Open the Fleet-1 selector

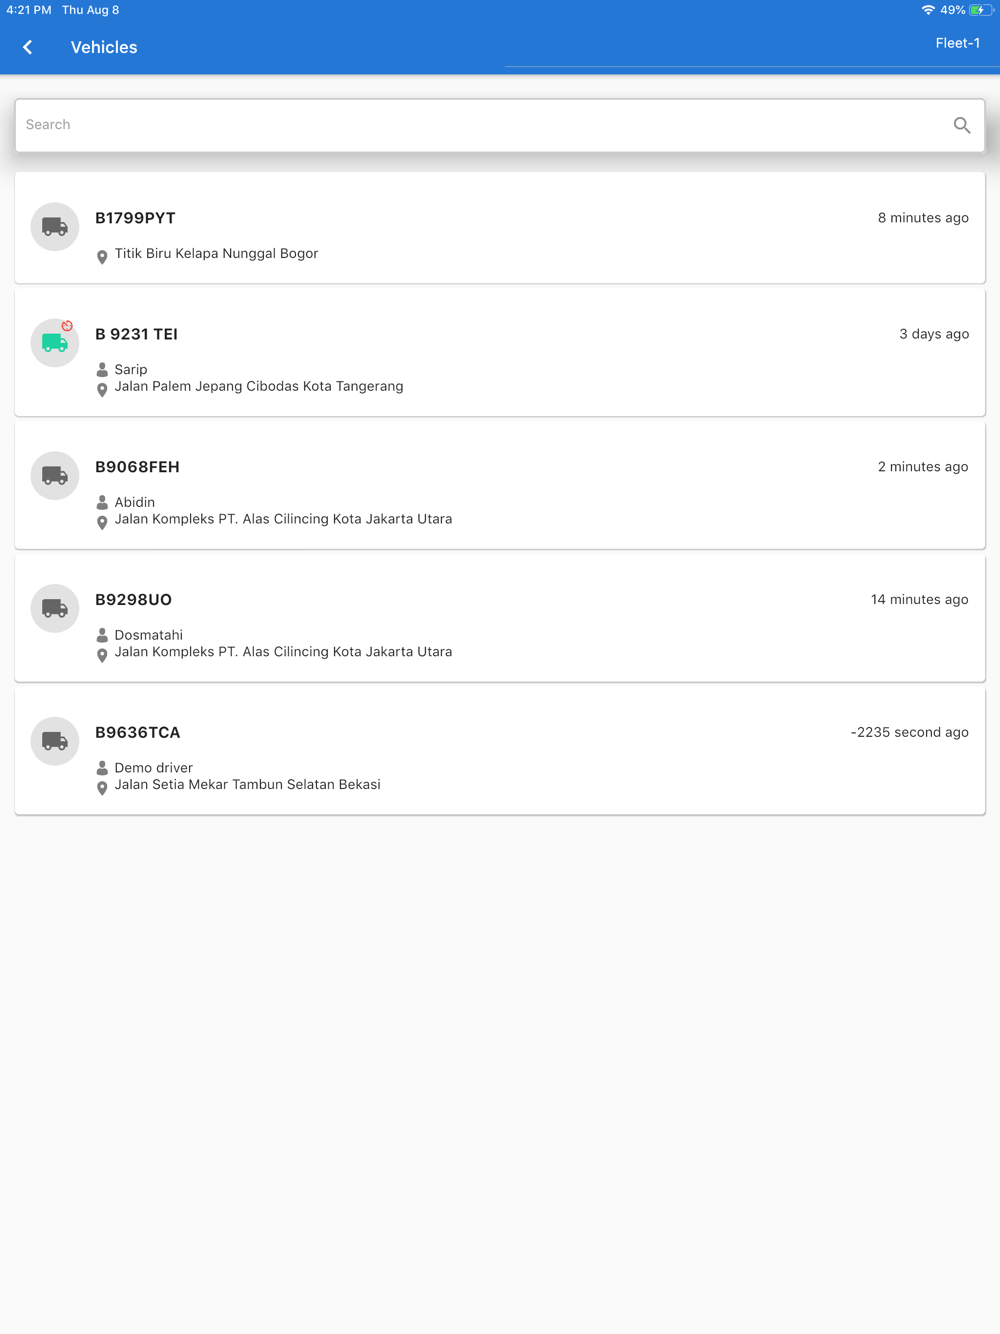957,43
